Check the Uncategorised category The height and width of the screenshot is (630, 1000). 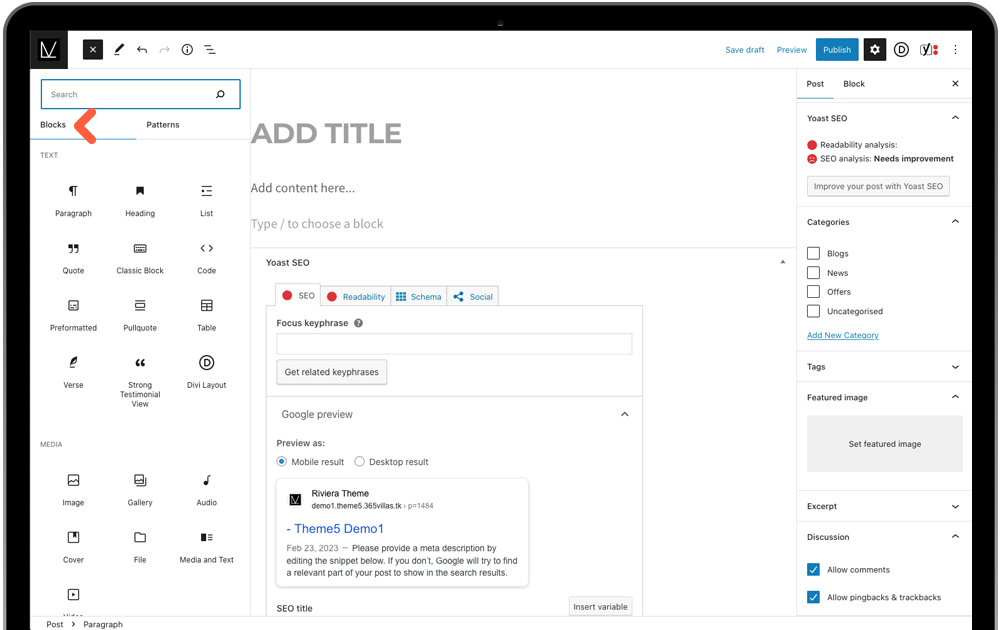(813, 311)
